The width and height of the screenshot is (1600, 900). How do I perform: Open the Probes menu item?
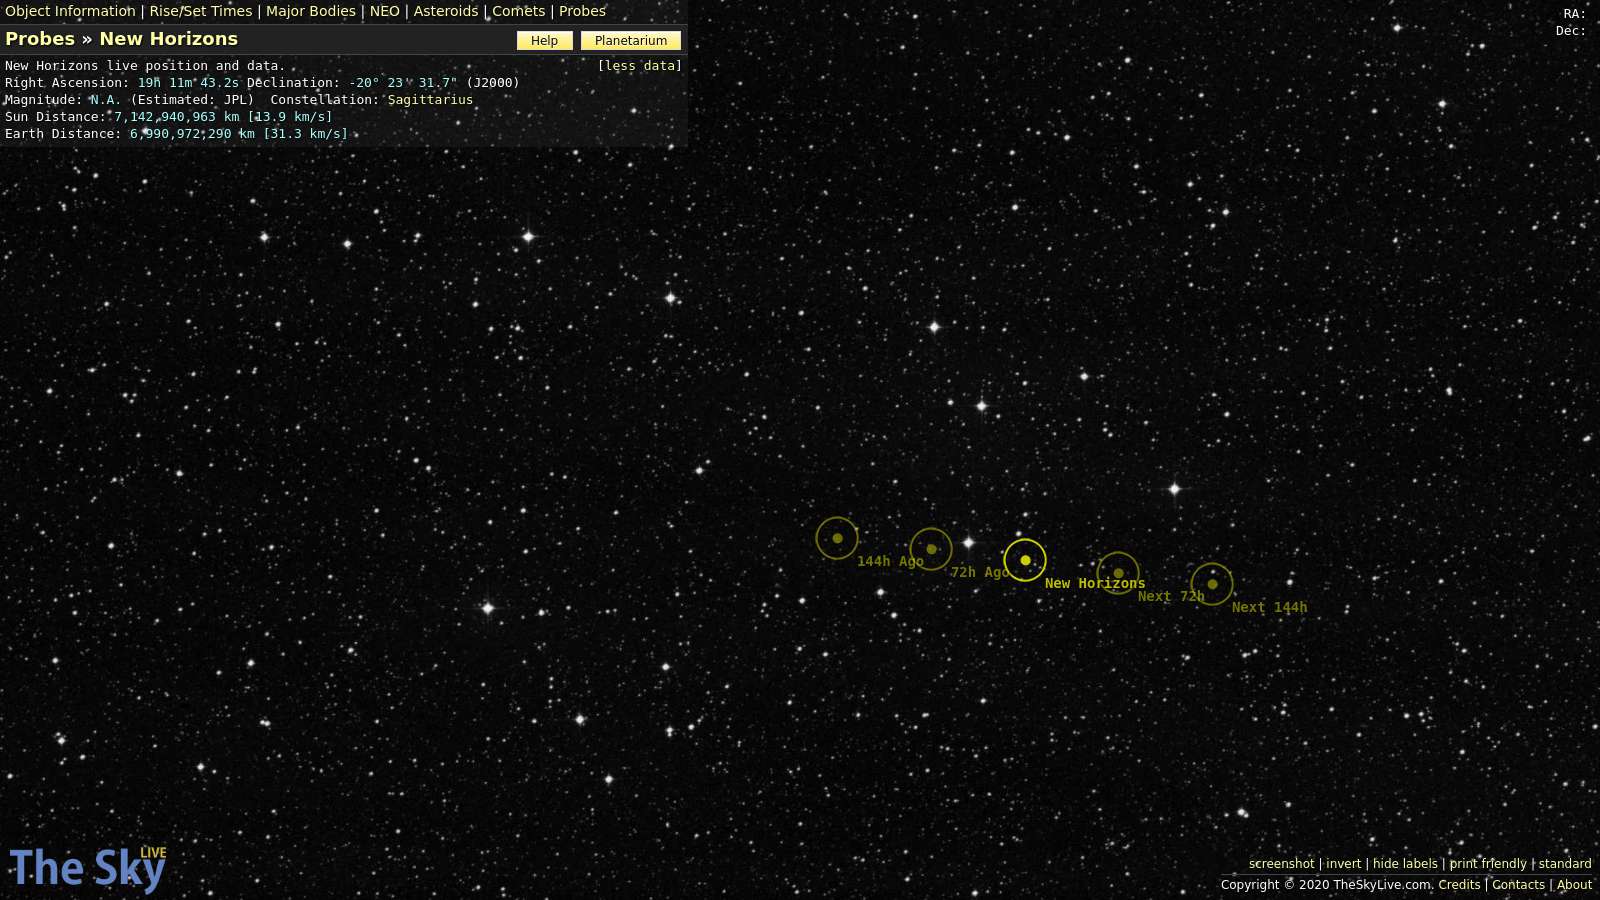583,11
